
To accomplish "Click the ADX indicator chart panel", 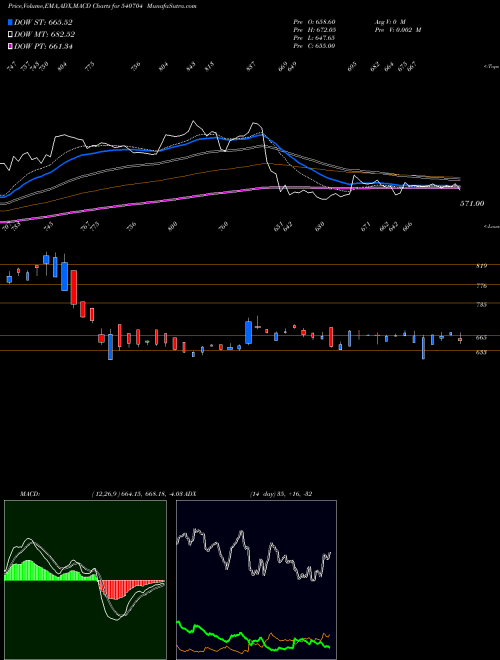I will (256, 580).
